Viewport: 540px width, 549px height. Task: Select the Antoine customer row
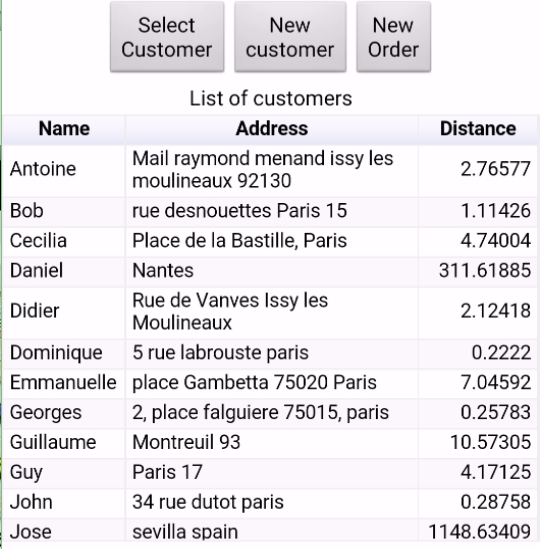(270, 171)
